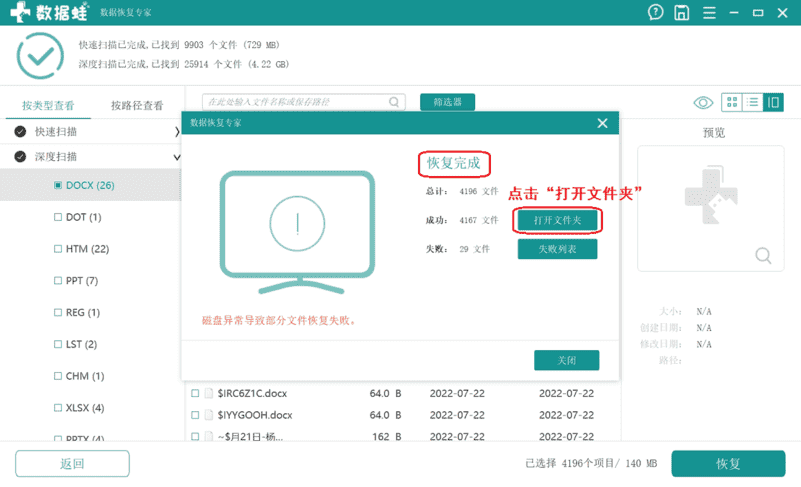This screenshot has width=801, height=487.
Task: Select checkbox for $IRC6Z1C.docx file
Action: point(196,393)
